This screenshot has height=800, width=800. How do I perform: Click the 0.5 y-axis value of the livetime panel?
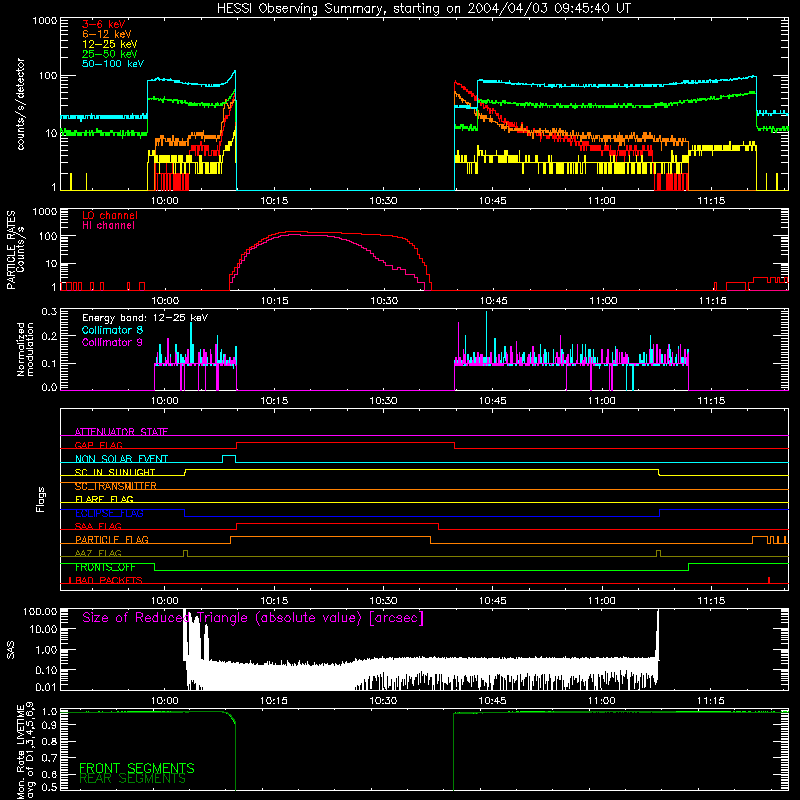(x=49, y=787)
